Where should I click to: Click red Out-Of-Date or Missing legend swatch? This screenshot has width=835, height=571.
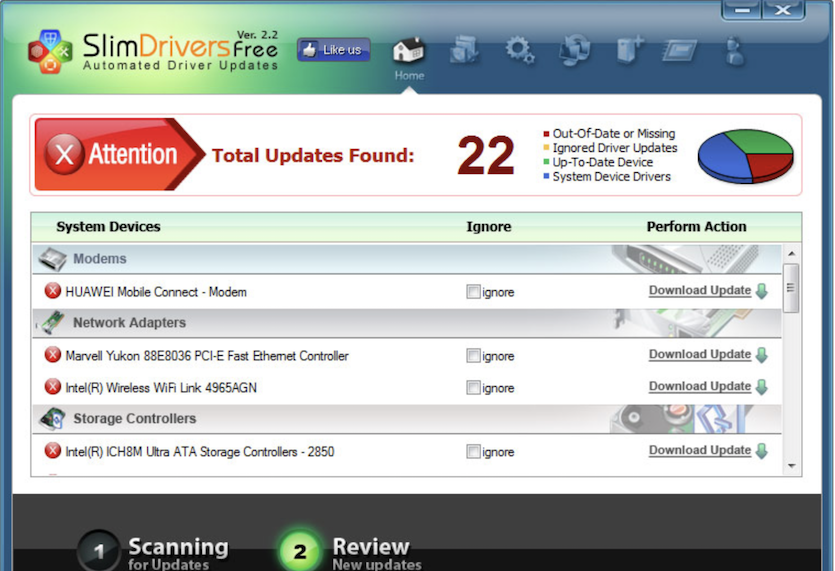tap(546, 134)
